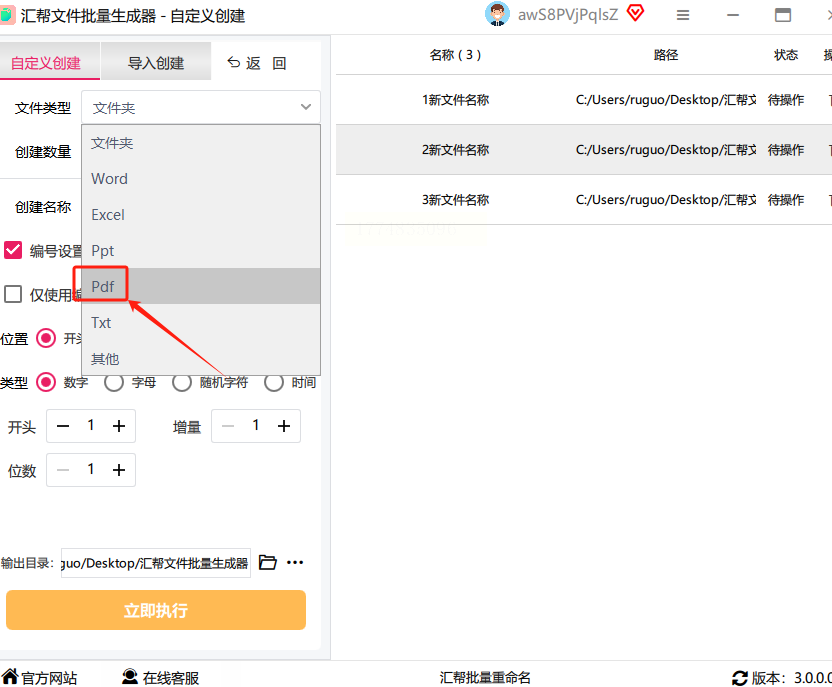832x687 pixels.
Task: Click the 版本 3.0.0 text
Action: click(791, 677)
